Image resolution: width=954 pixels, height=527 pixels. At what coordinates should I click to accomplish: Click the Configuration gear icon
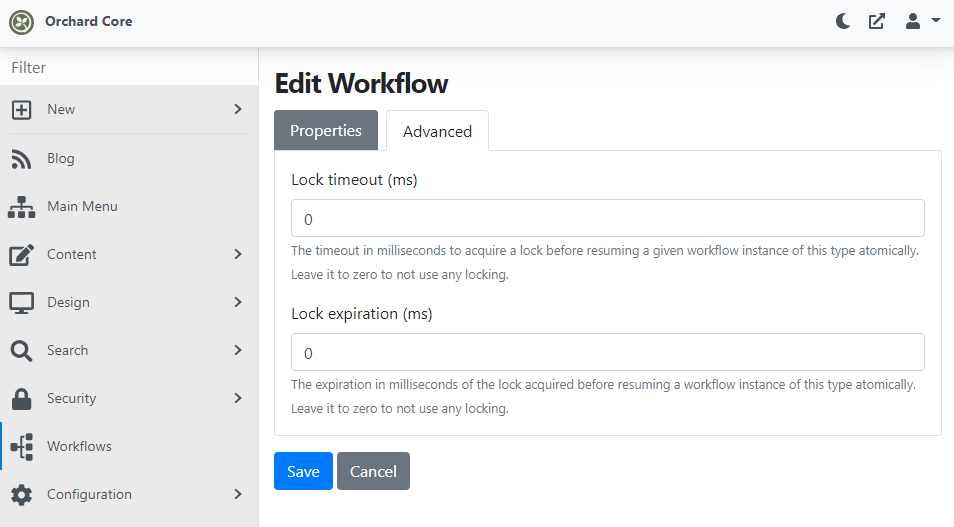click(x=21, y=495)
